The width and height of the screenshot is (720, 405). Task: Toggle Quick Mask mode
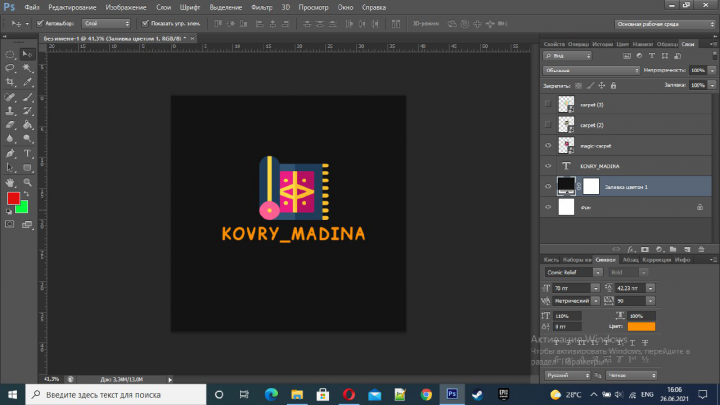[10, 224]
